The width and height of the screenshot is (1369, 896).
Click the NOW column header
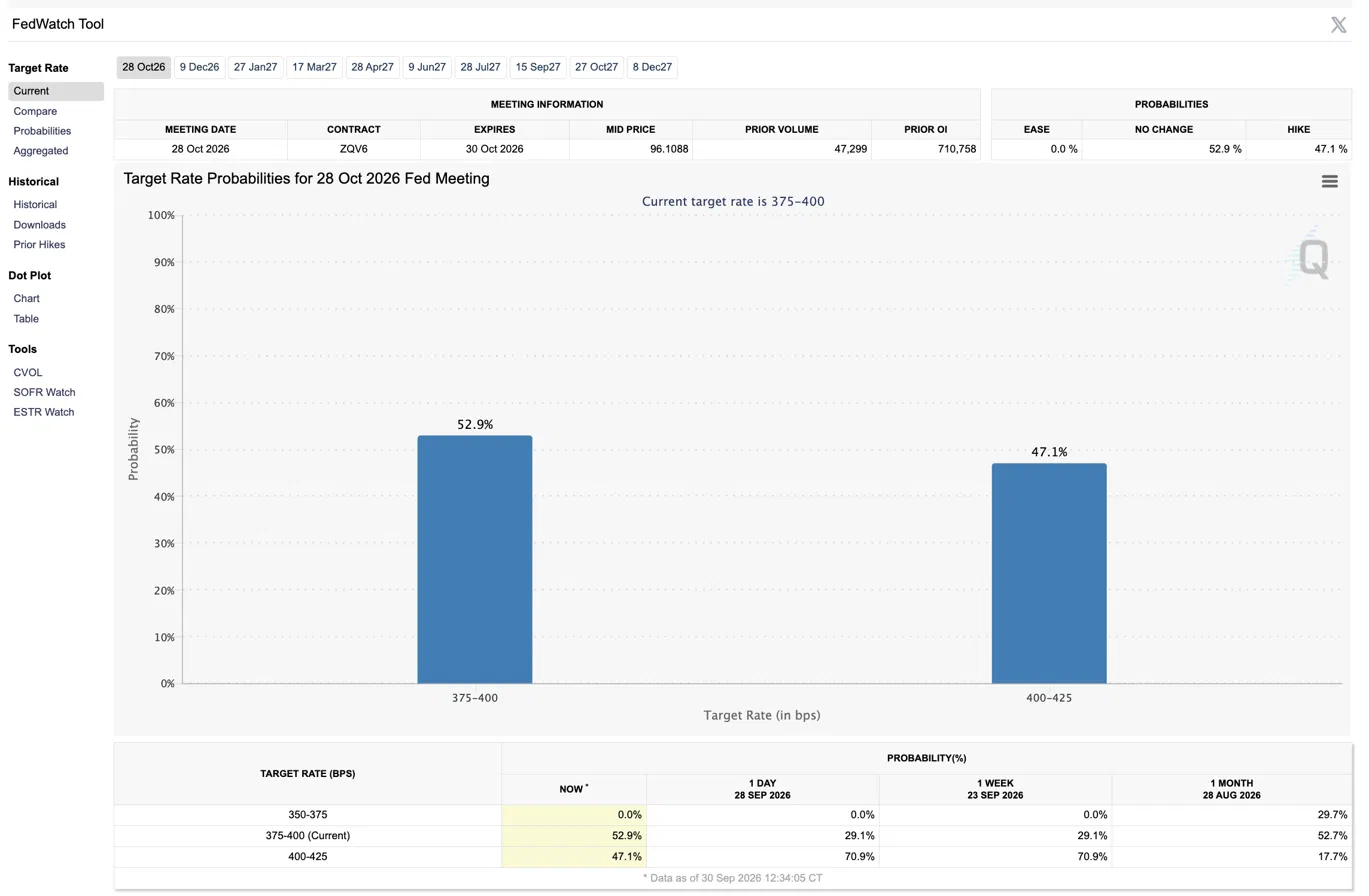click(574, 789)
